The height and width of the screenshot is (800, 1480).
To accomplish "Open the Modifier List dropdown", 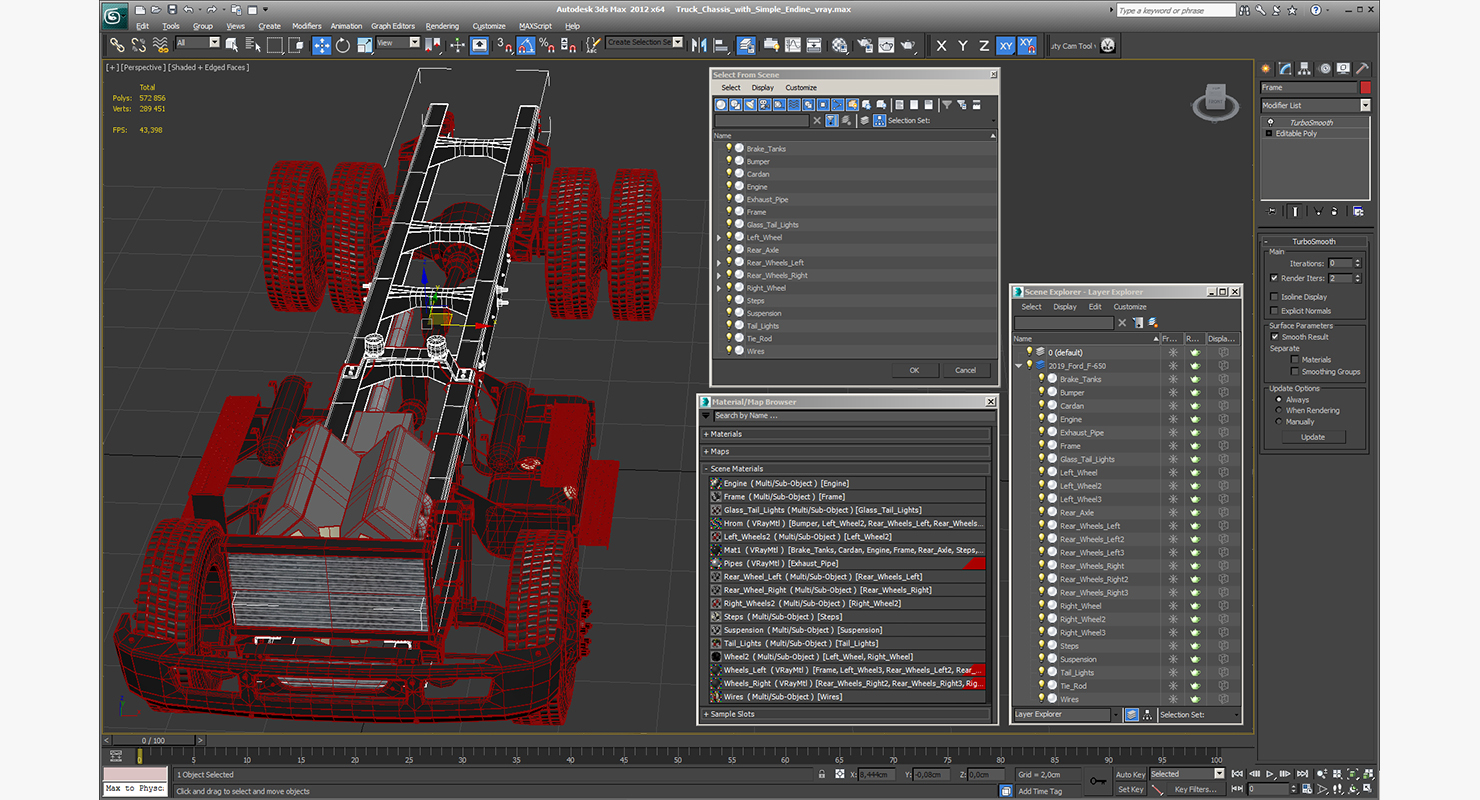I will 1315,105.
